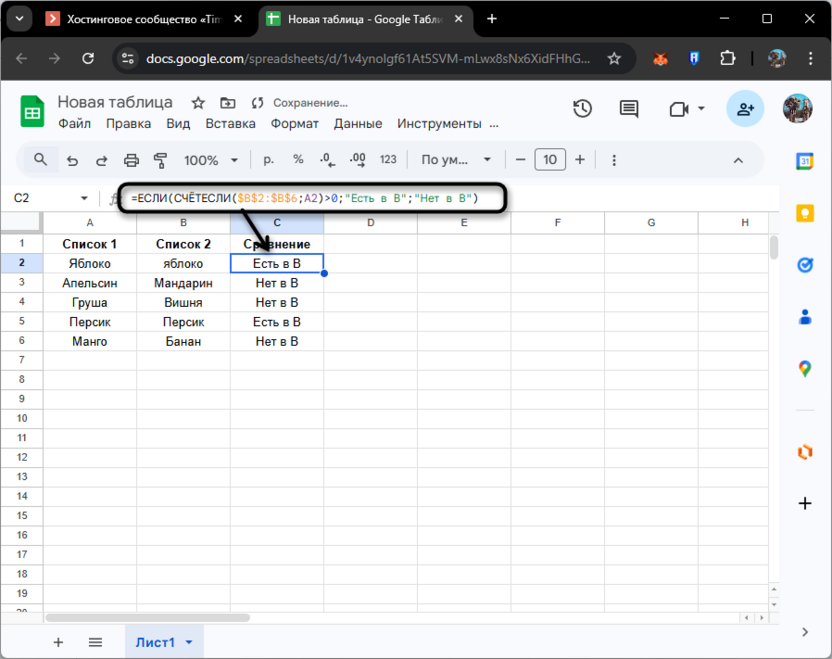Open the Google Sheets home icon
This screenshot has width=832, height=659.
(32, 111)
